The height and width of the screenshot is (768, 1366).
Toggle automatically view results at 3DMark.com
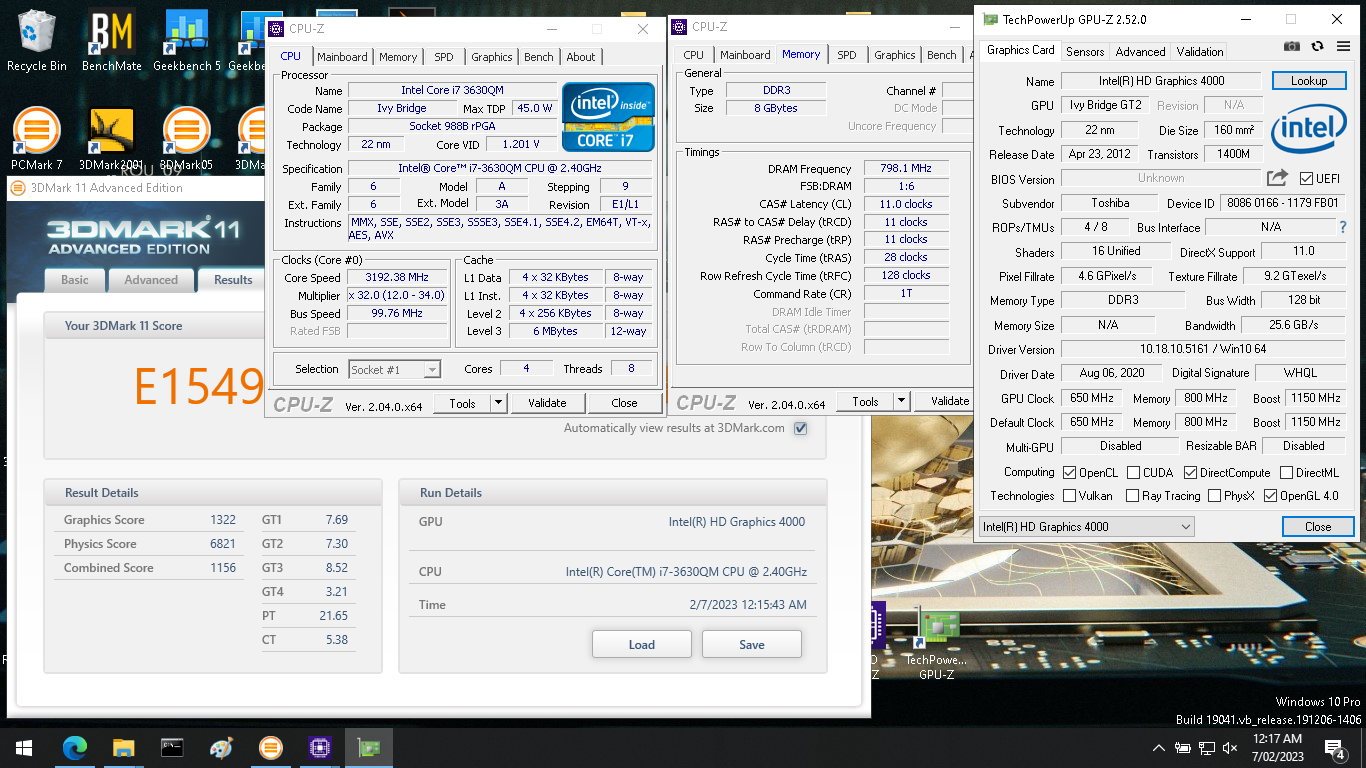(x=800, y=428)
